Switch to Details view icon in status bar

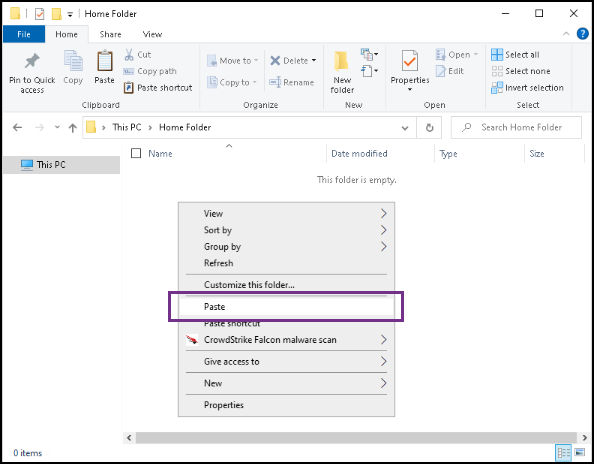point(564,452)
